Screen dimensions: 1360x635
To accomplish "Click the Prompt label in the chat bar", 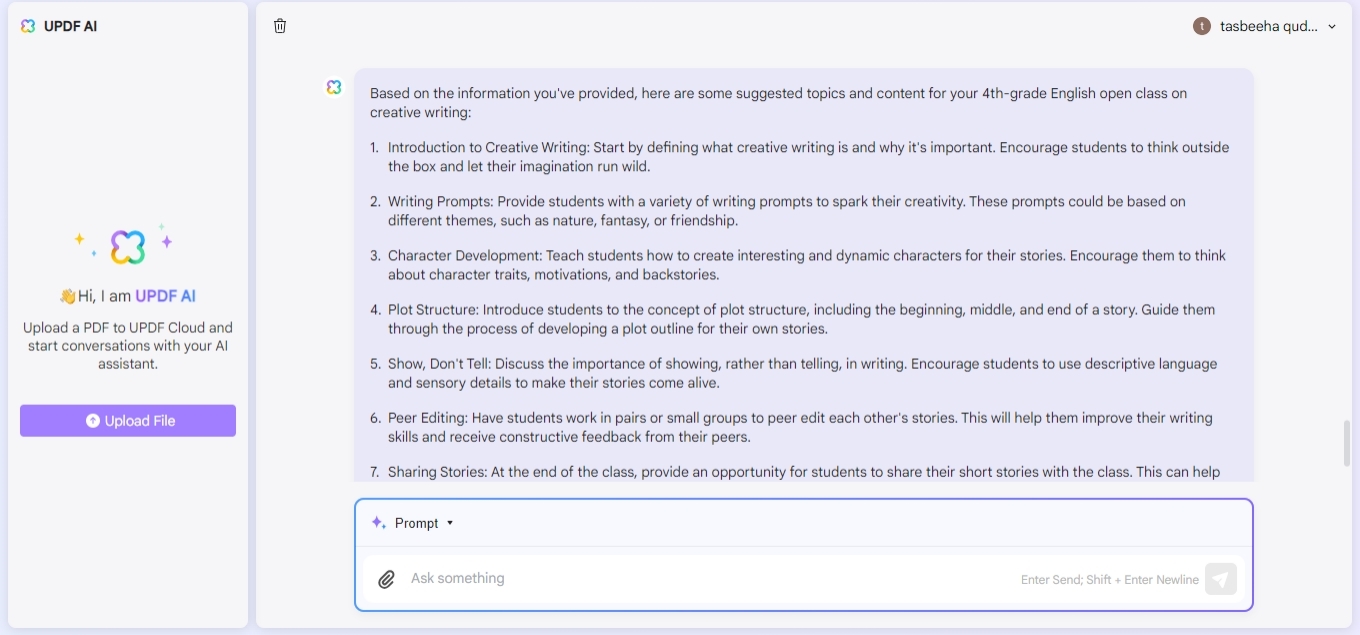I will click(415, 522).
